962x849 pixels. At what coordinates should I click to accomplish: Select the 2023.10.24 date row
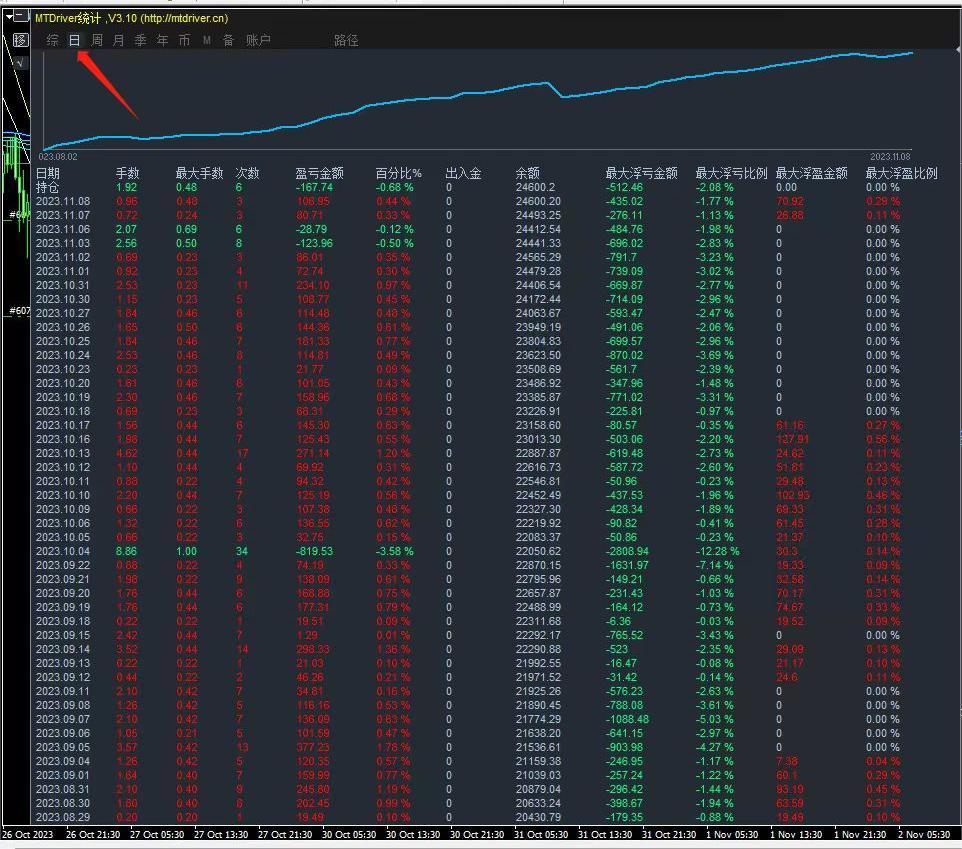pyautogui.click(x=63, y=355)
